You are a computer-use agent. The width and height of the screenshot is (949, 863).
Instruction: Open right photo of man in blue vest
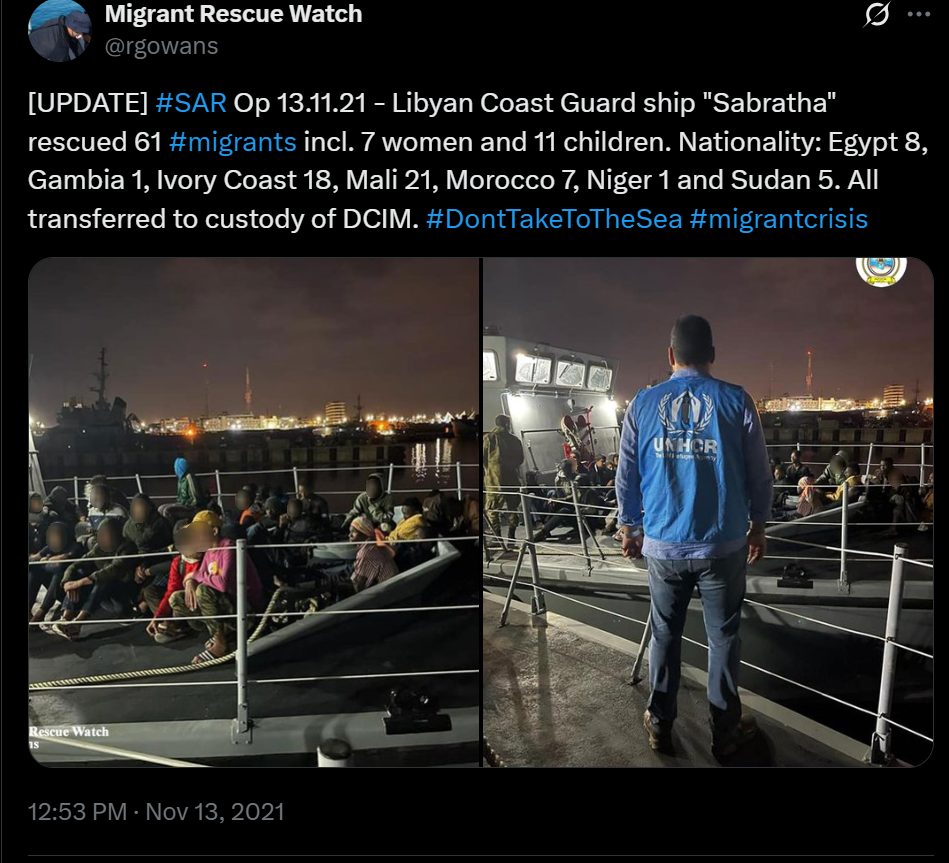point(708,512)
